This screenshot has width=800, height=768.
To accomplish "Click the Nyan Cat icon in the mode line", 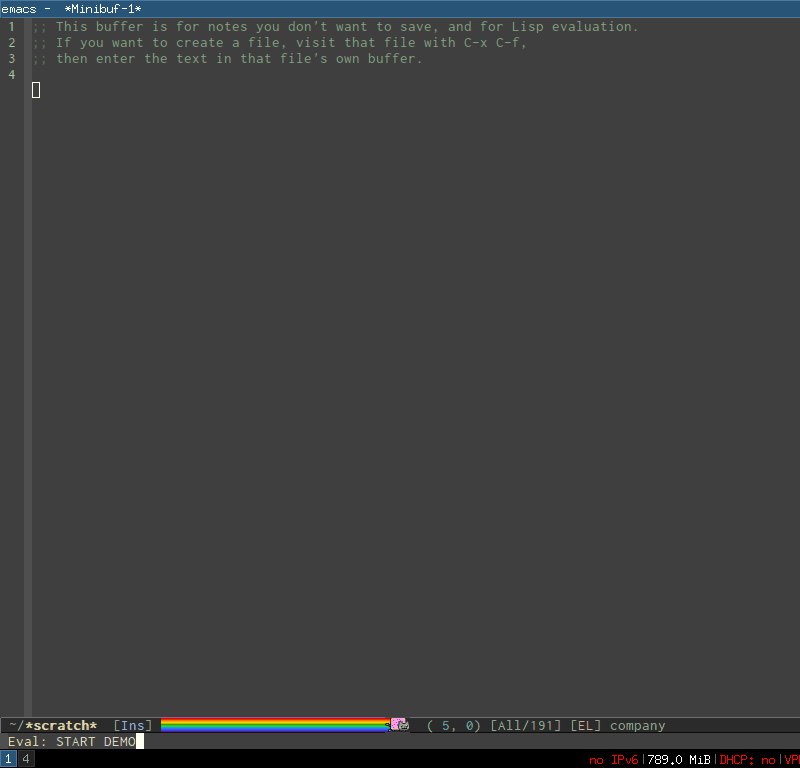I will (x=399, y=724).
